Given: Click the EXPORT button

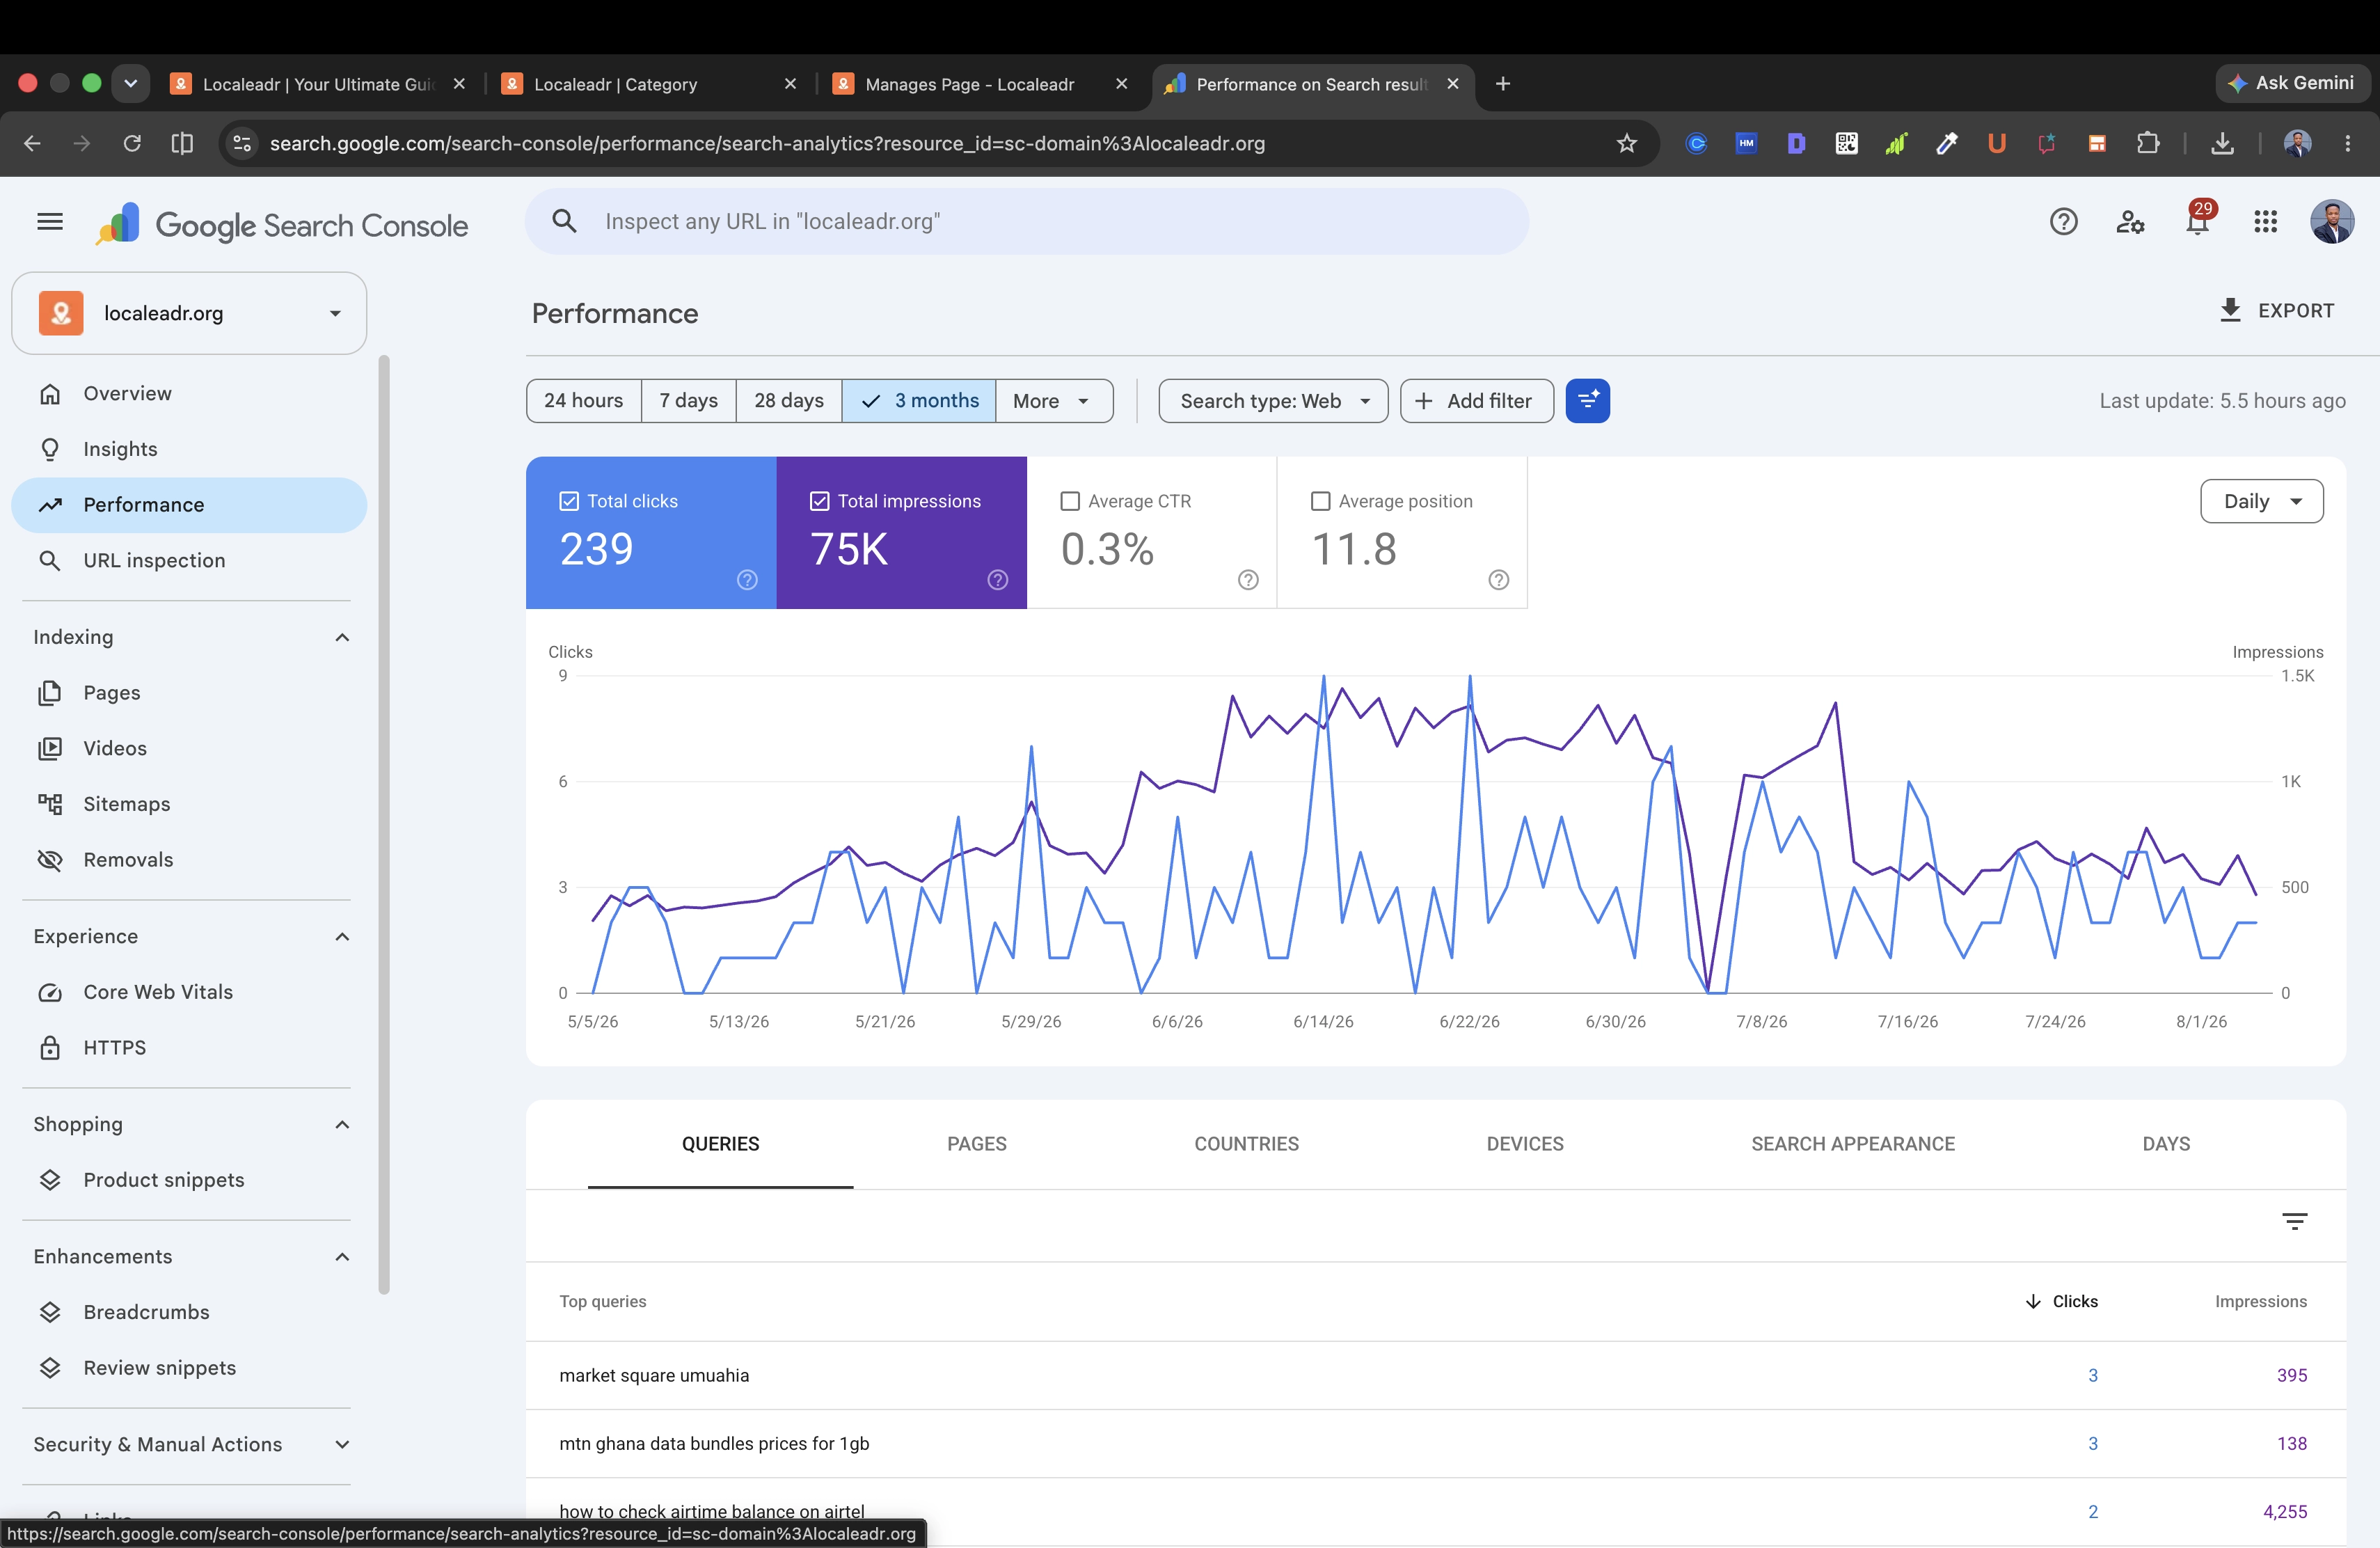Looking at the screenshot, I should pos(2276,311).
